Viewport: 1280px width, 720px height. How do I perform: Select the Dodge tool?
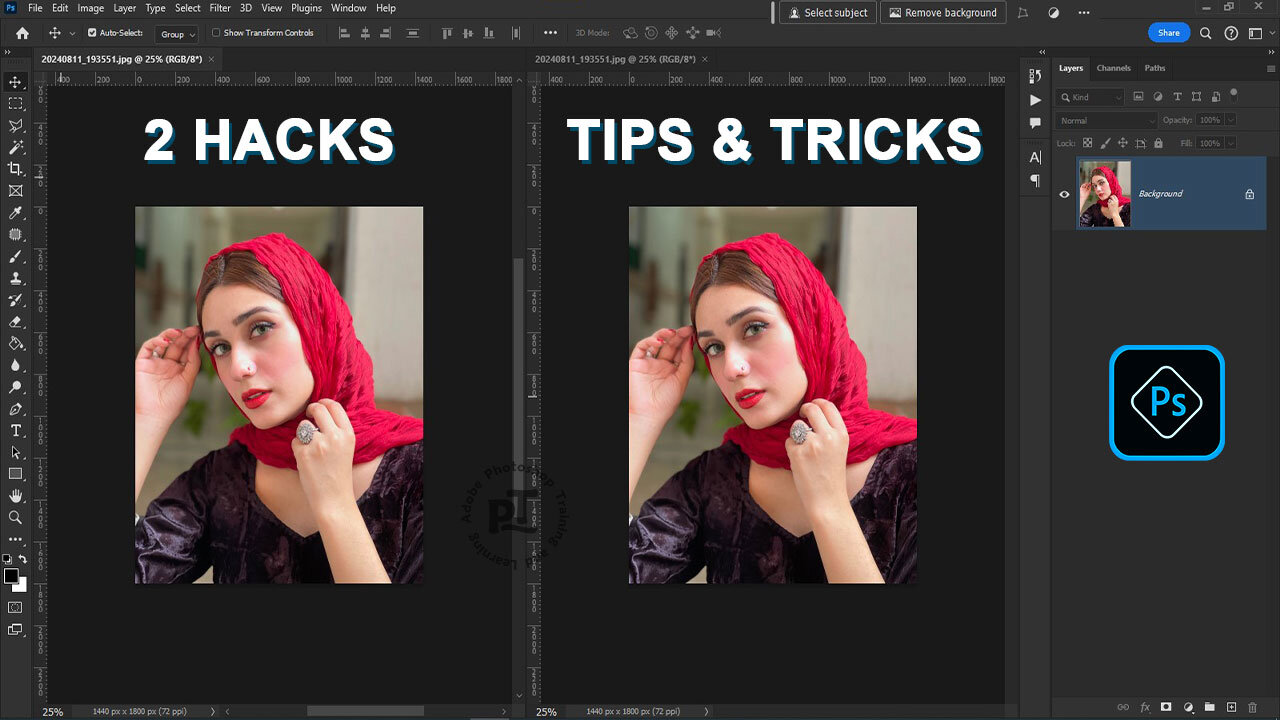pyautogui.click(x=15, y=388)
